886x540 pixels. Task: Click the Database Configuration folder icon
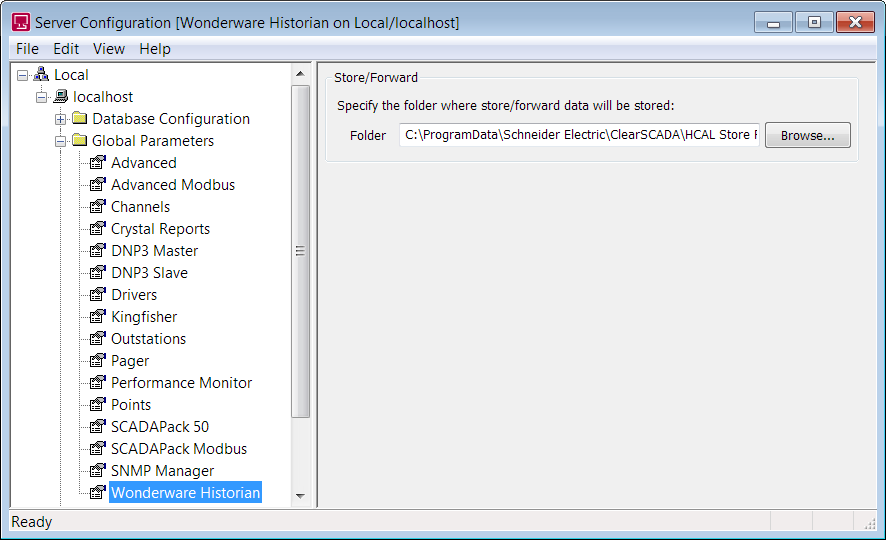point(80,118)
